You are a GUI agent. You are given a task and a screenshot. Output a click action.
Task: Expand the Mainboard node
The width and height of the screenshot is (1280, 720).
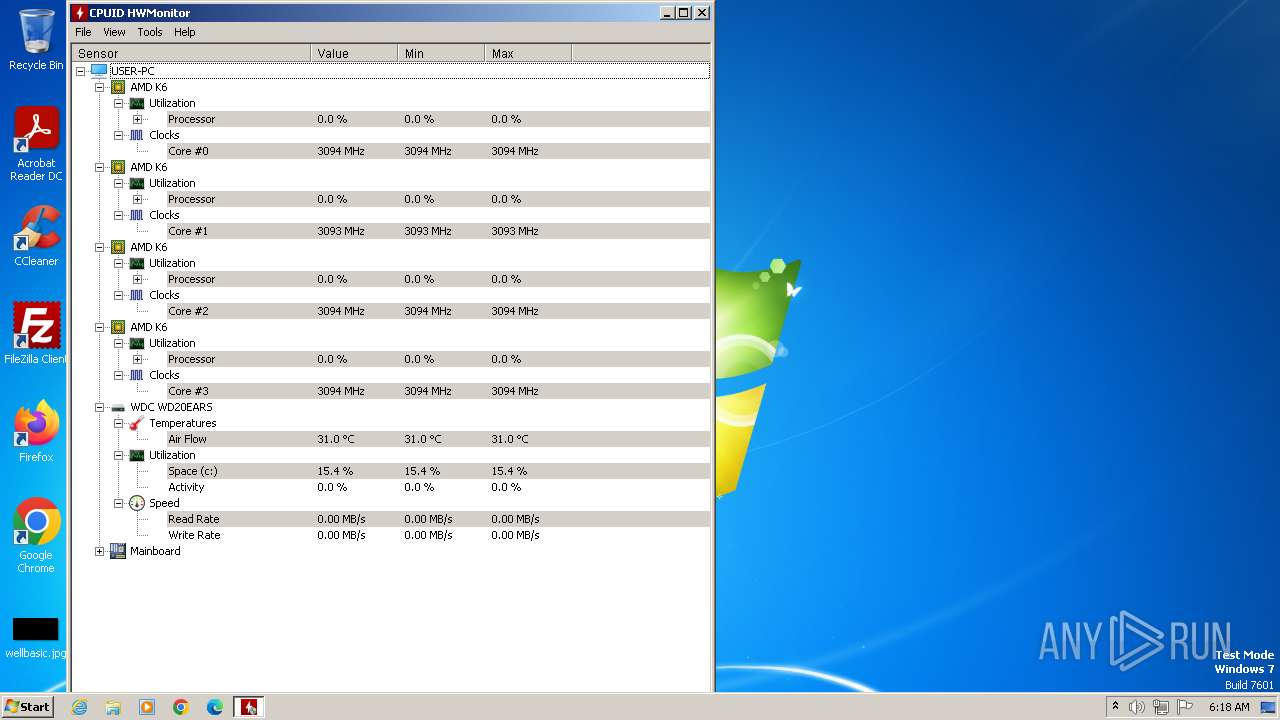(x=99, y=551)
